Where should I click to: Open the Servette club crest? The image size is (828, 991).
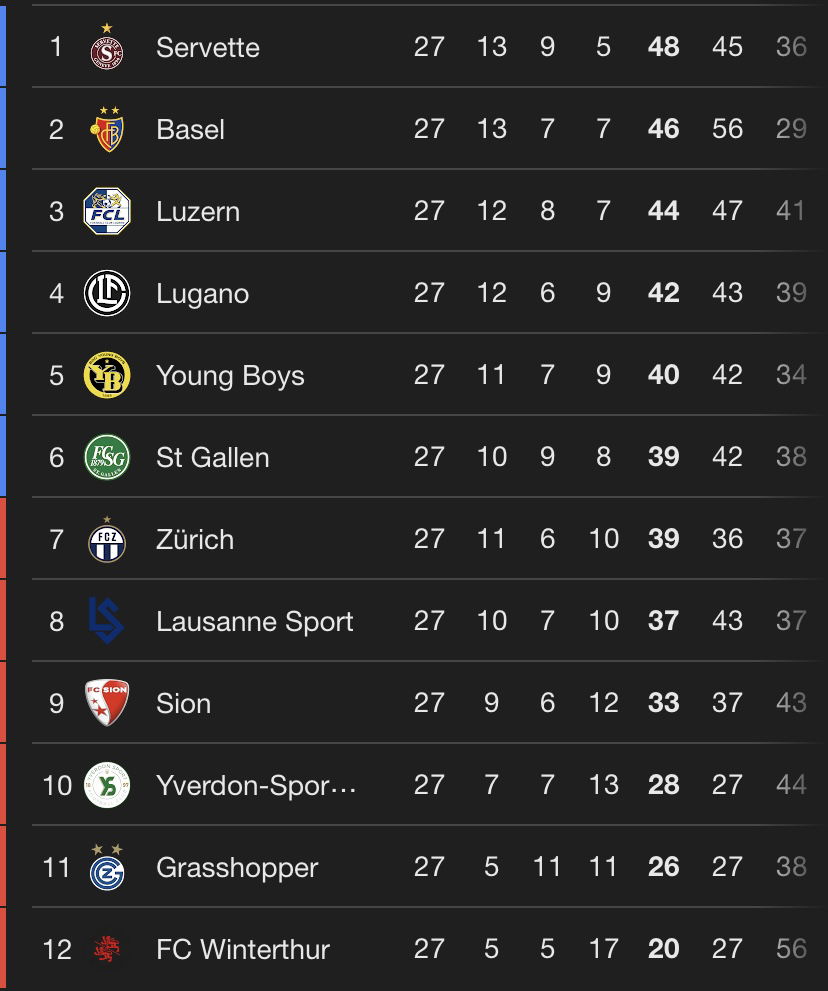(107, 47)
